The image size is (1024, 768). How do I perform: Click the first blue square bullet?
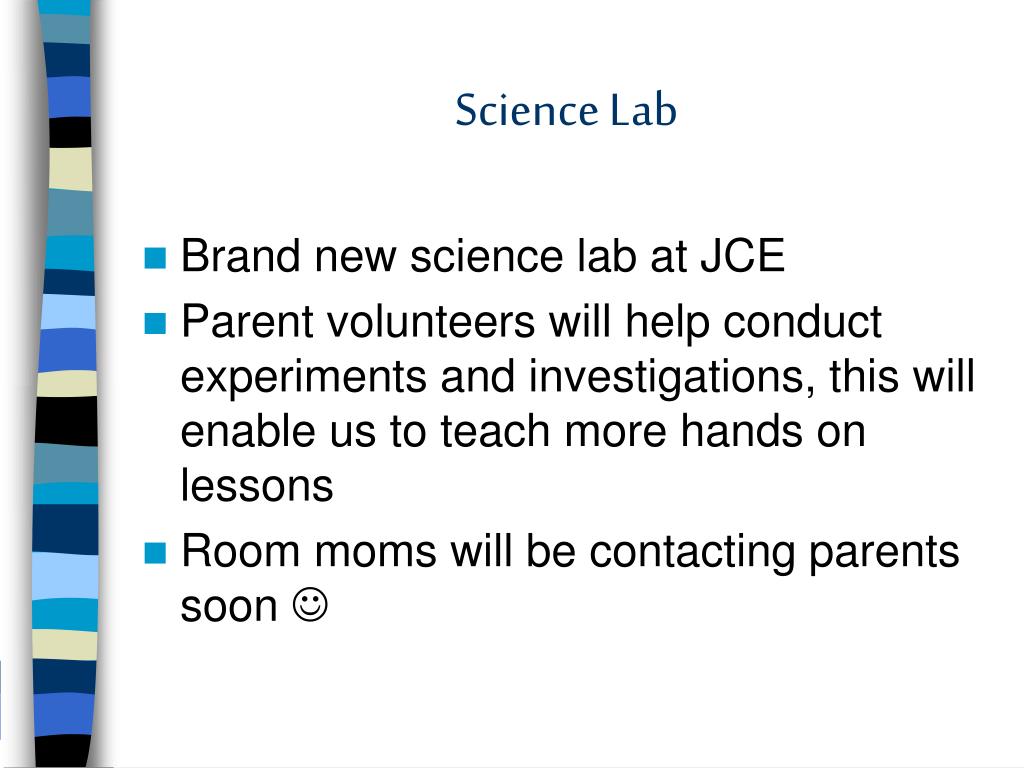[x=155, y=258]
